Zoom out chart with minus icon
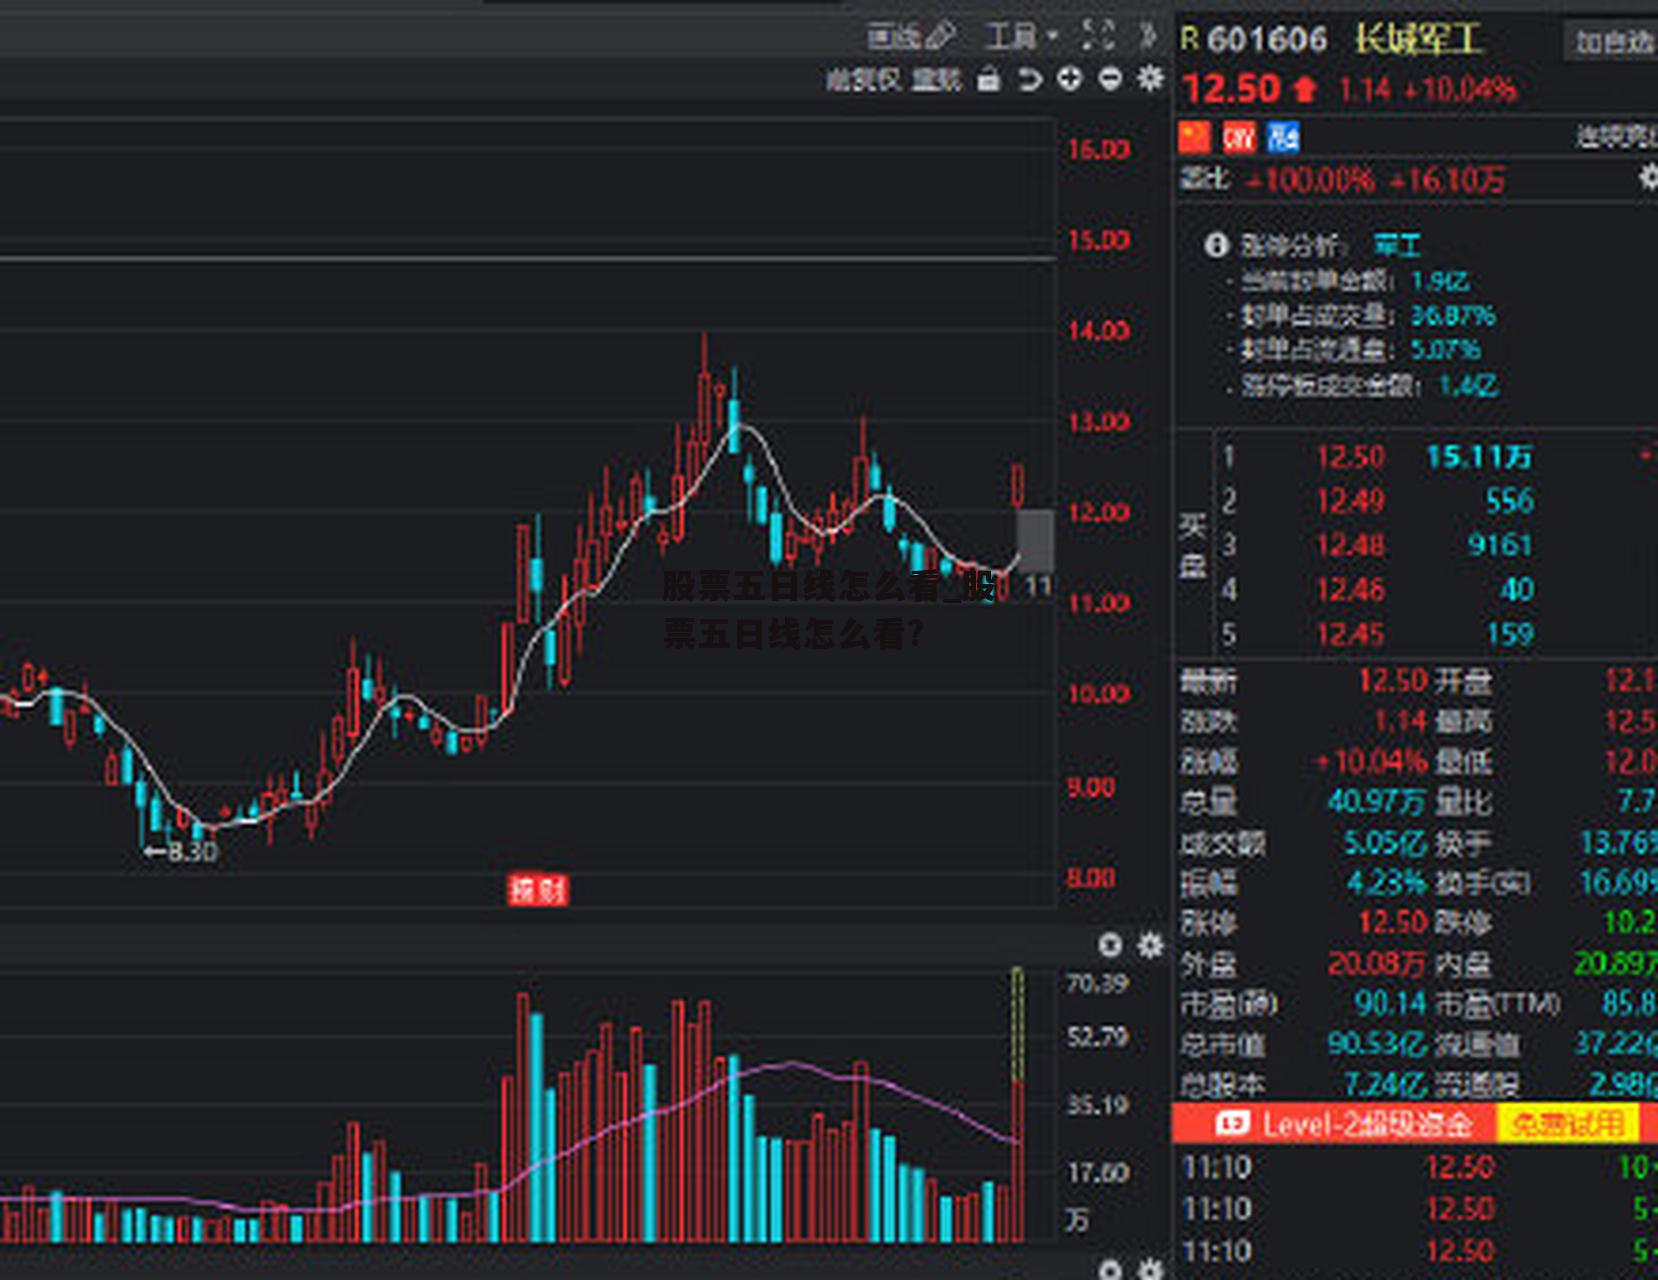The height and width of the screenshot is (1280, 1658). [1110, 78]
